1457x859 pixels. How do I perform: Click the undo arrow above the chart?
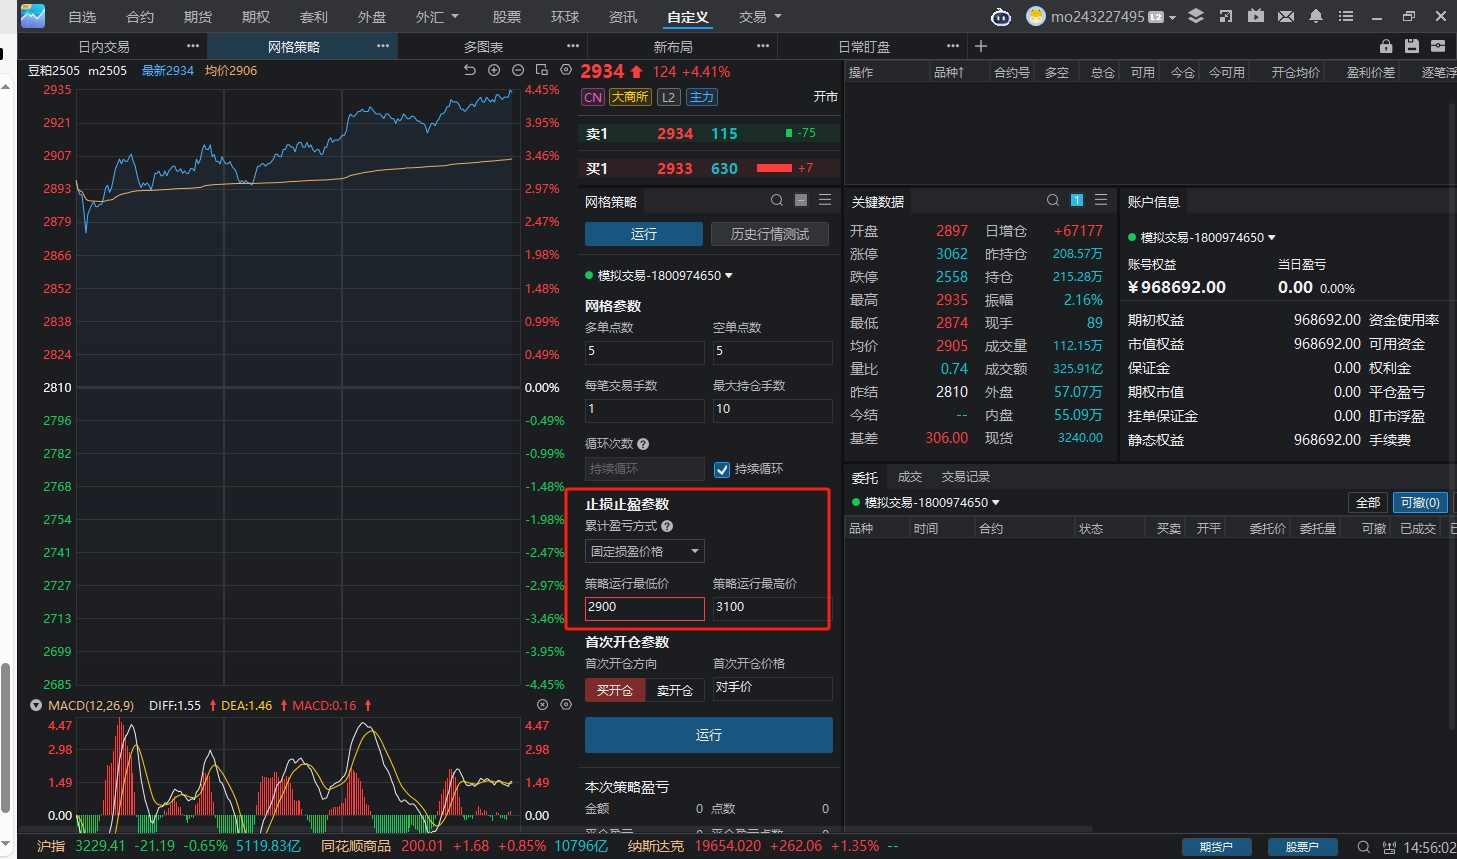click(470, 70)
